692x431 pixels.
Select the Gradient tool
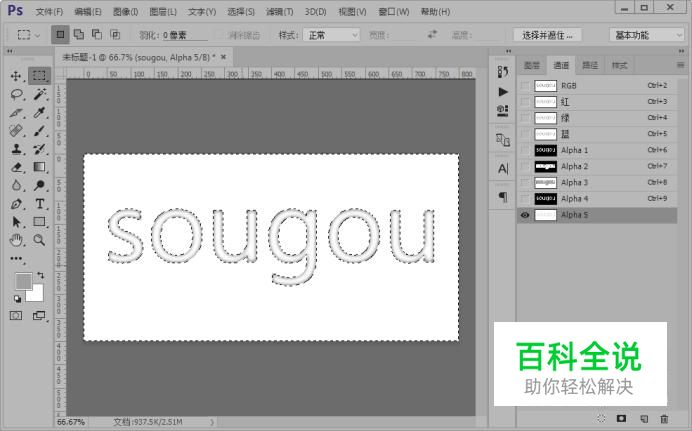[39, 167]
